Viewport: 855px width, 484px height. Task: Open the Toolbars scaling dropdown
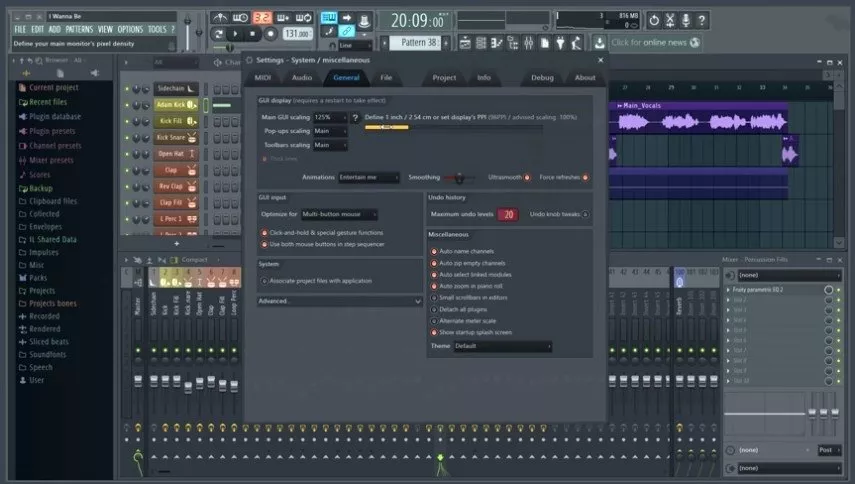coord(330,145)
